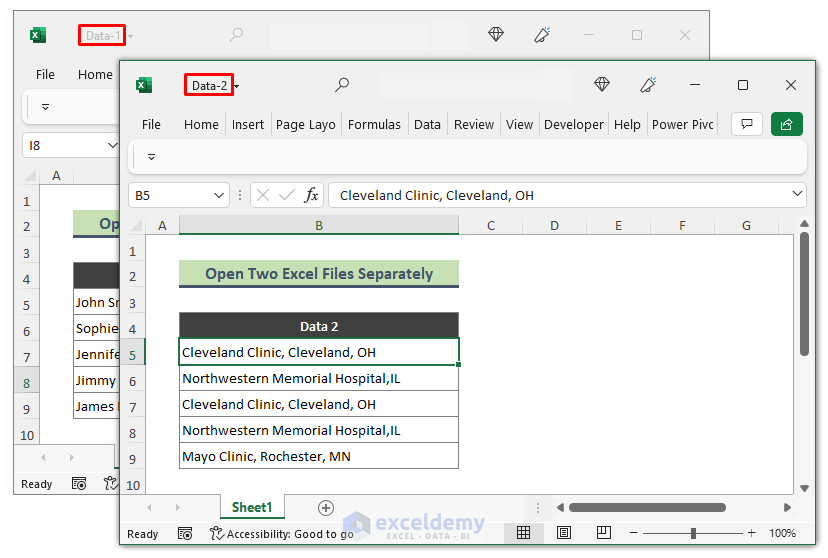Open search magnifier in Data-1 title bar
The image size is (828, 558).
click(236, 35)
